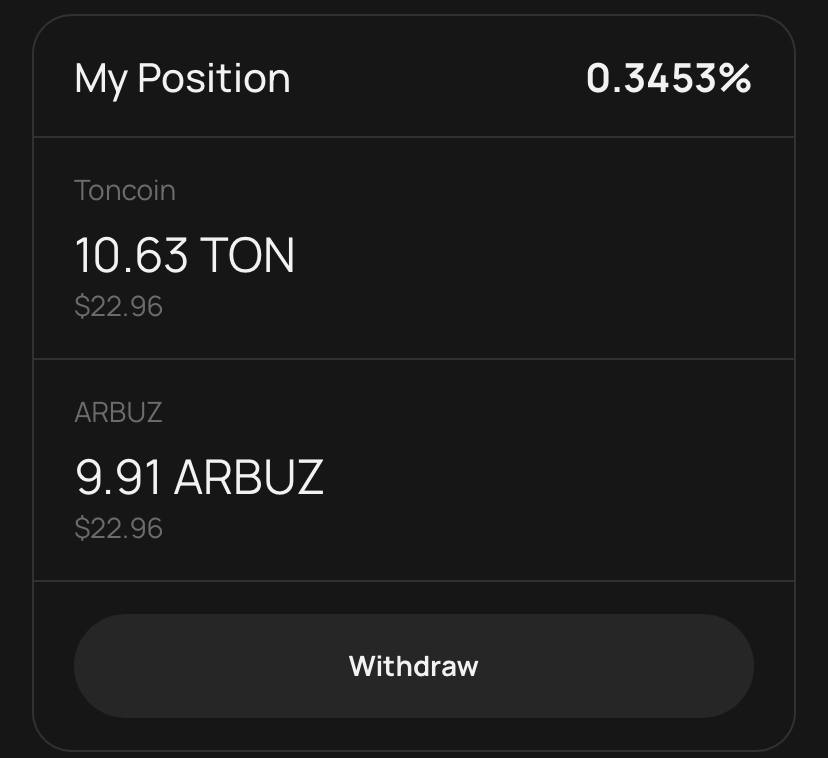Click the $22.96 value under 9.91 ARBUZ
Image resolution: width=828 pixels, height=758 pixels.
click(x=118, y=528)
